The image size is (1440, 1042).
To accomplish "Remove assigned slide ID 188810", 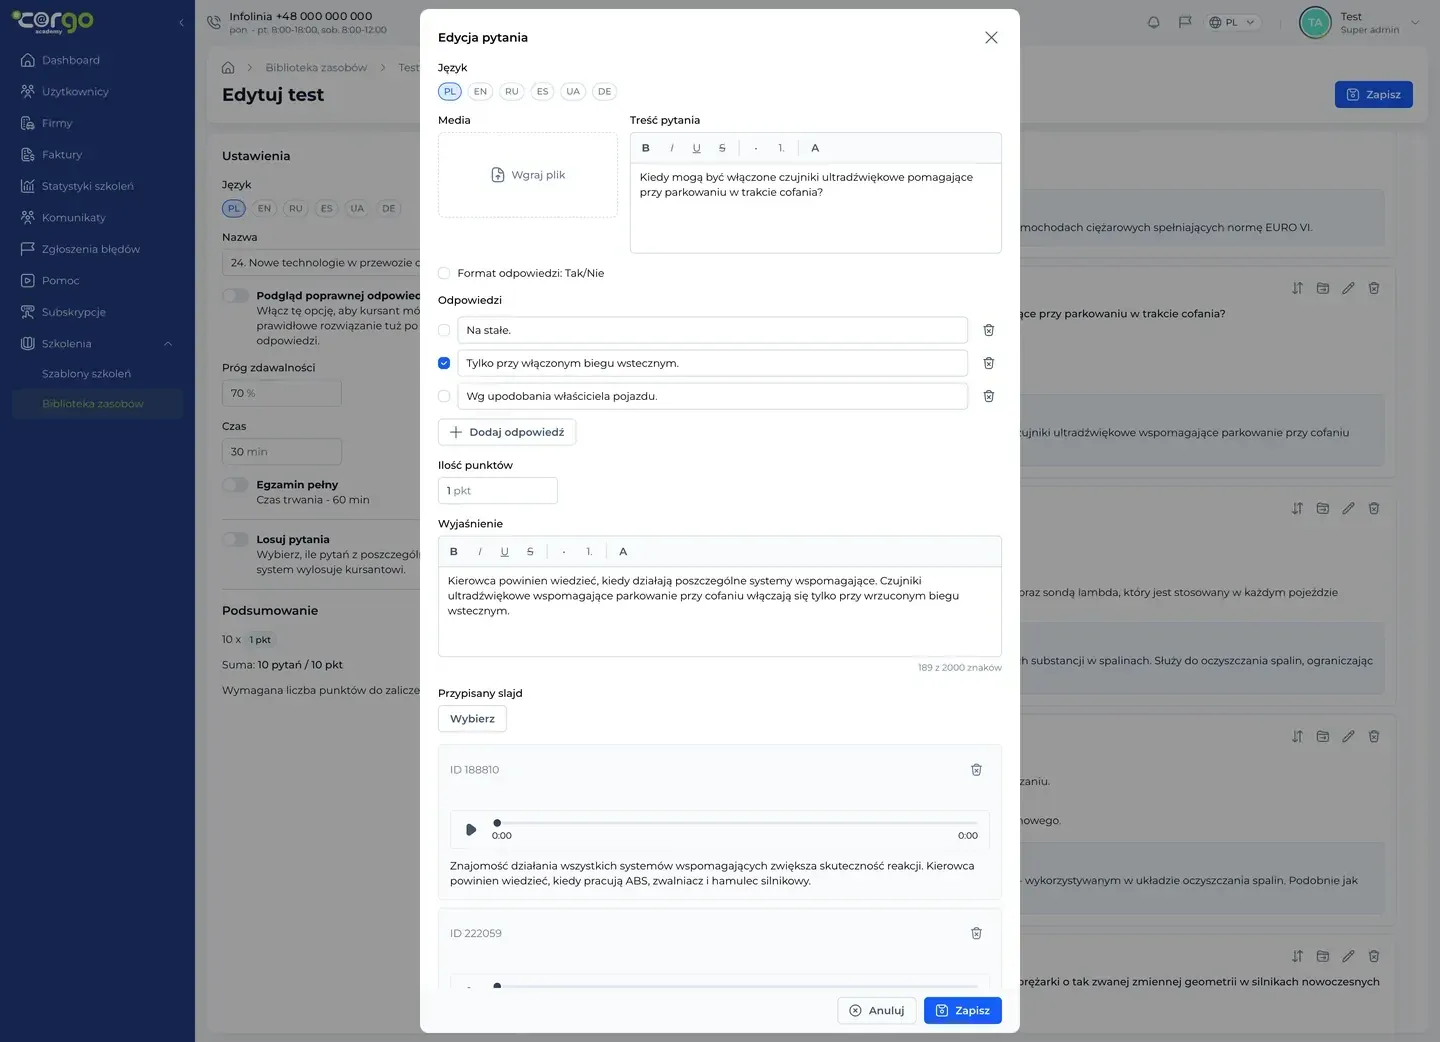I will pos(977,770).
